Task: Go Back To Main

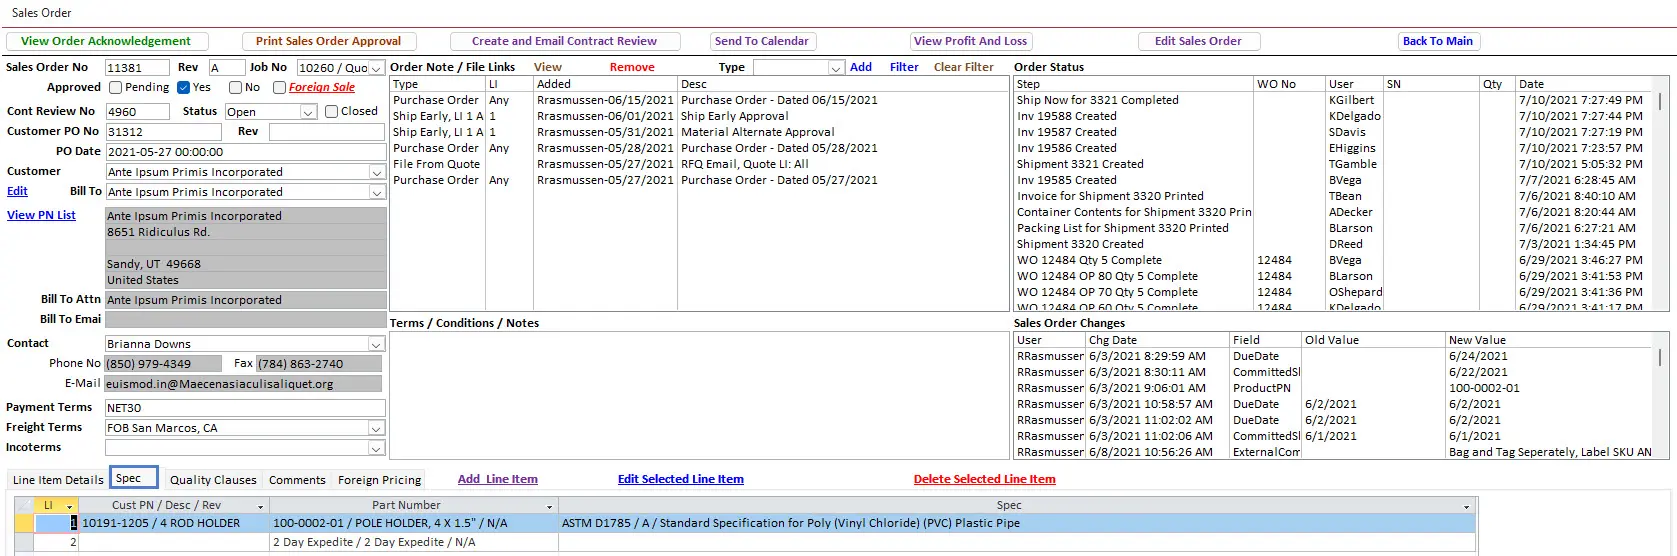Action: click(x=1438, y=41)
